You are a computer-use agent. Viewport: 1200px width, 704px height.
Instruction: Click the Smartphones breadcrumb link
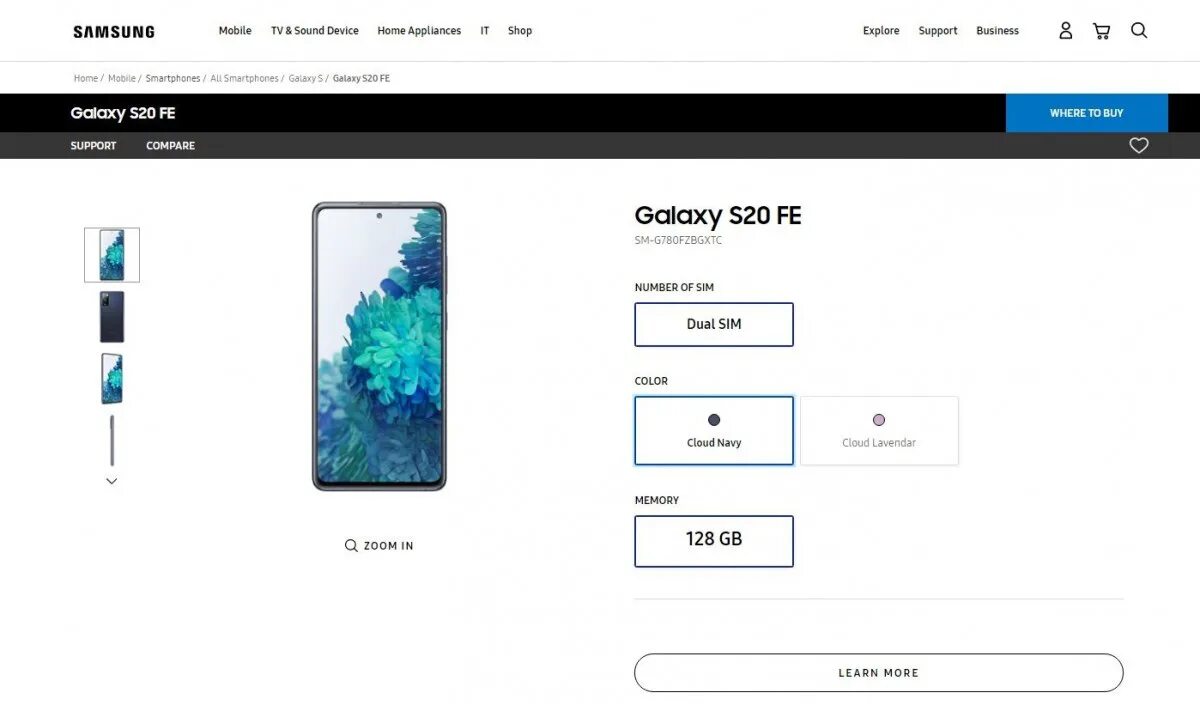pyautogui.click(x=173, y=78)
